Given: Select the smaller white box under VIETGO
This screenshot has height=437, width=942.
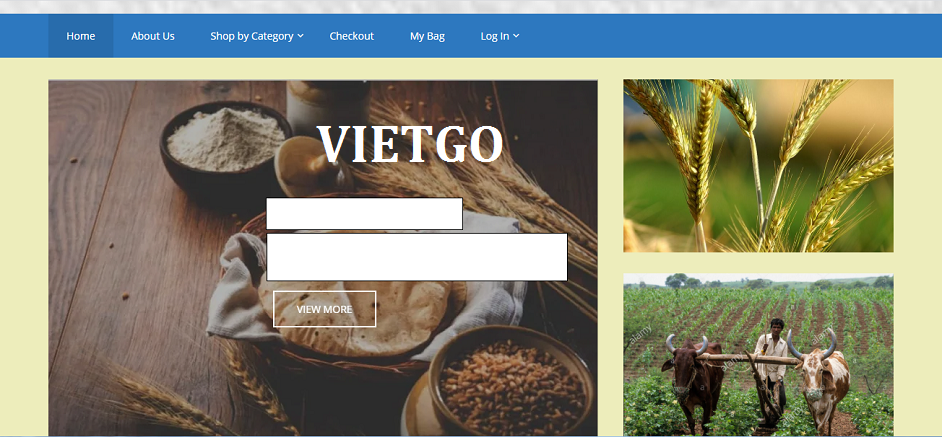Looking at the screenshot, I should 364,213.
